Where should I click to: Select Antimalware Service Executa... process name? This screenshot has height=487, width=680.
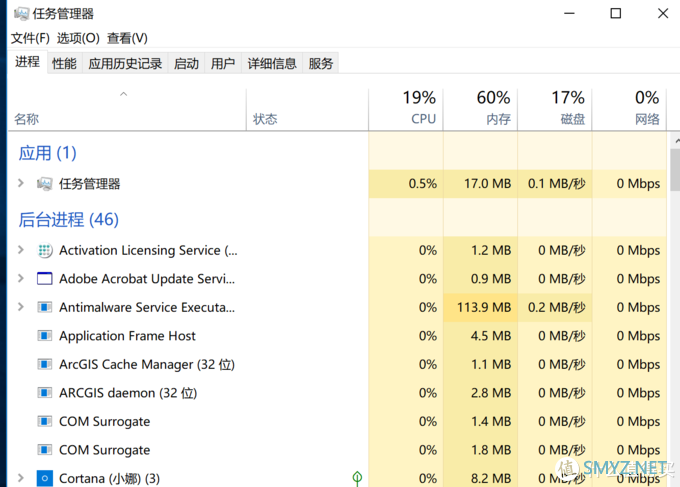pyautogui.click(x=147, y=307)
